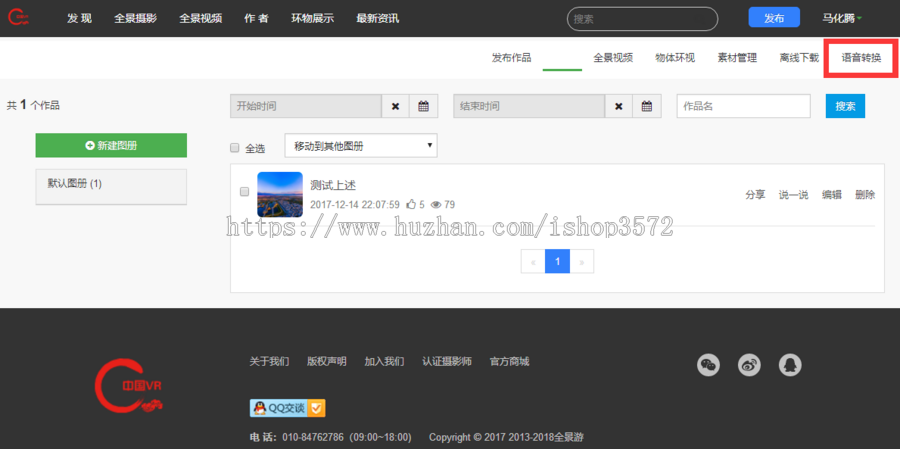The height and width of the screenshot is (449, 900).
Task: Click the blue 发布 button
Action: click(774, 18)
